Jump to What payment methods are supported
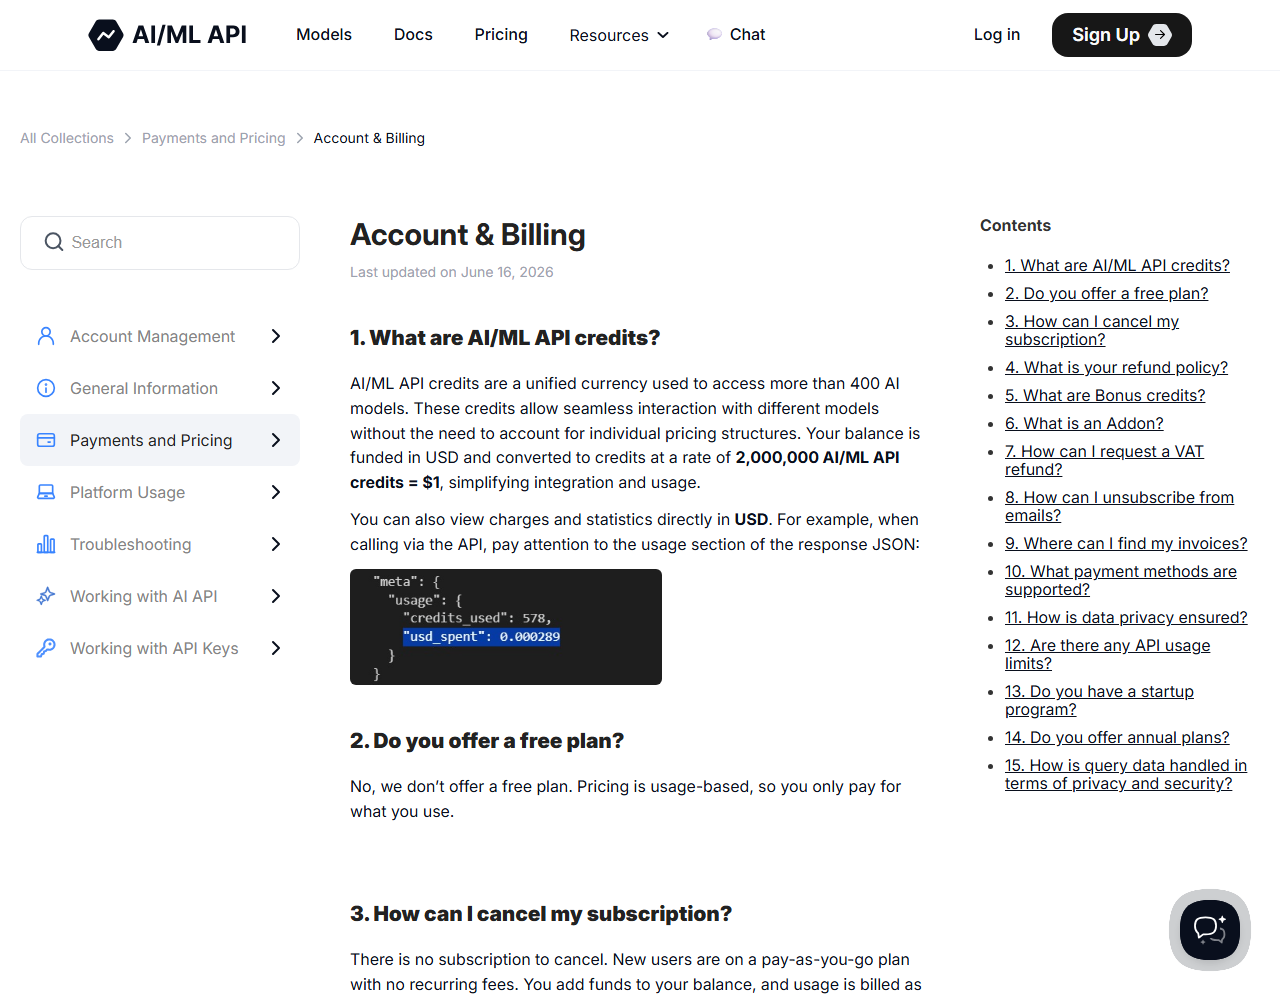Image resolution: width=1280 pixels, height=1000 pixels. click(1121, 580)
